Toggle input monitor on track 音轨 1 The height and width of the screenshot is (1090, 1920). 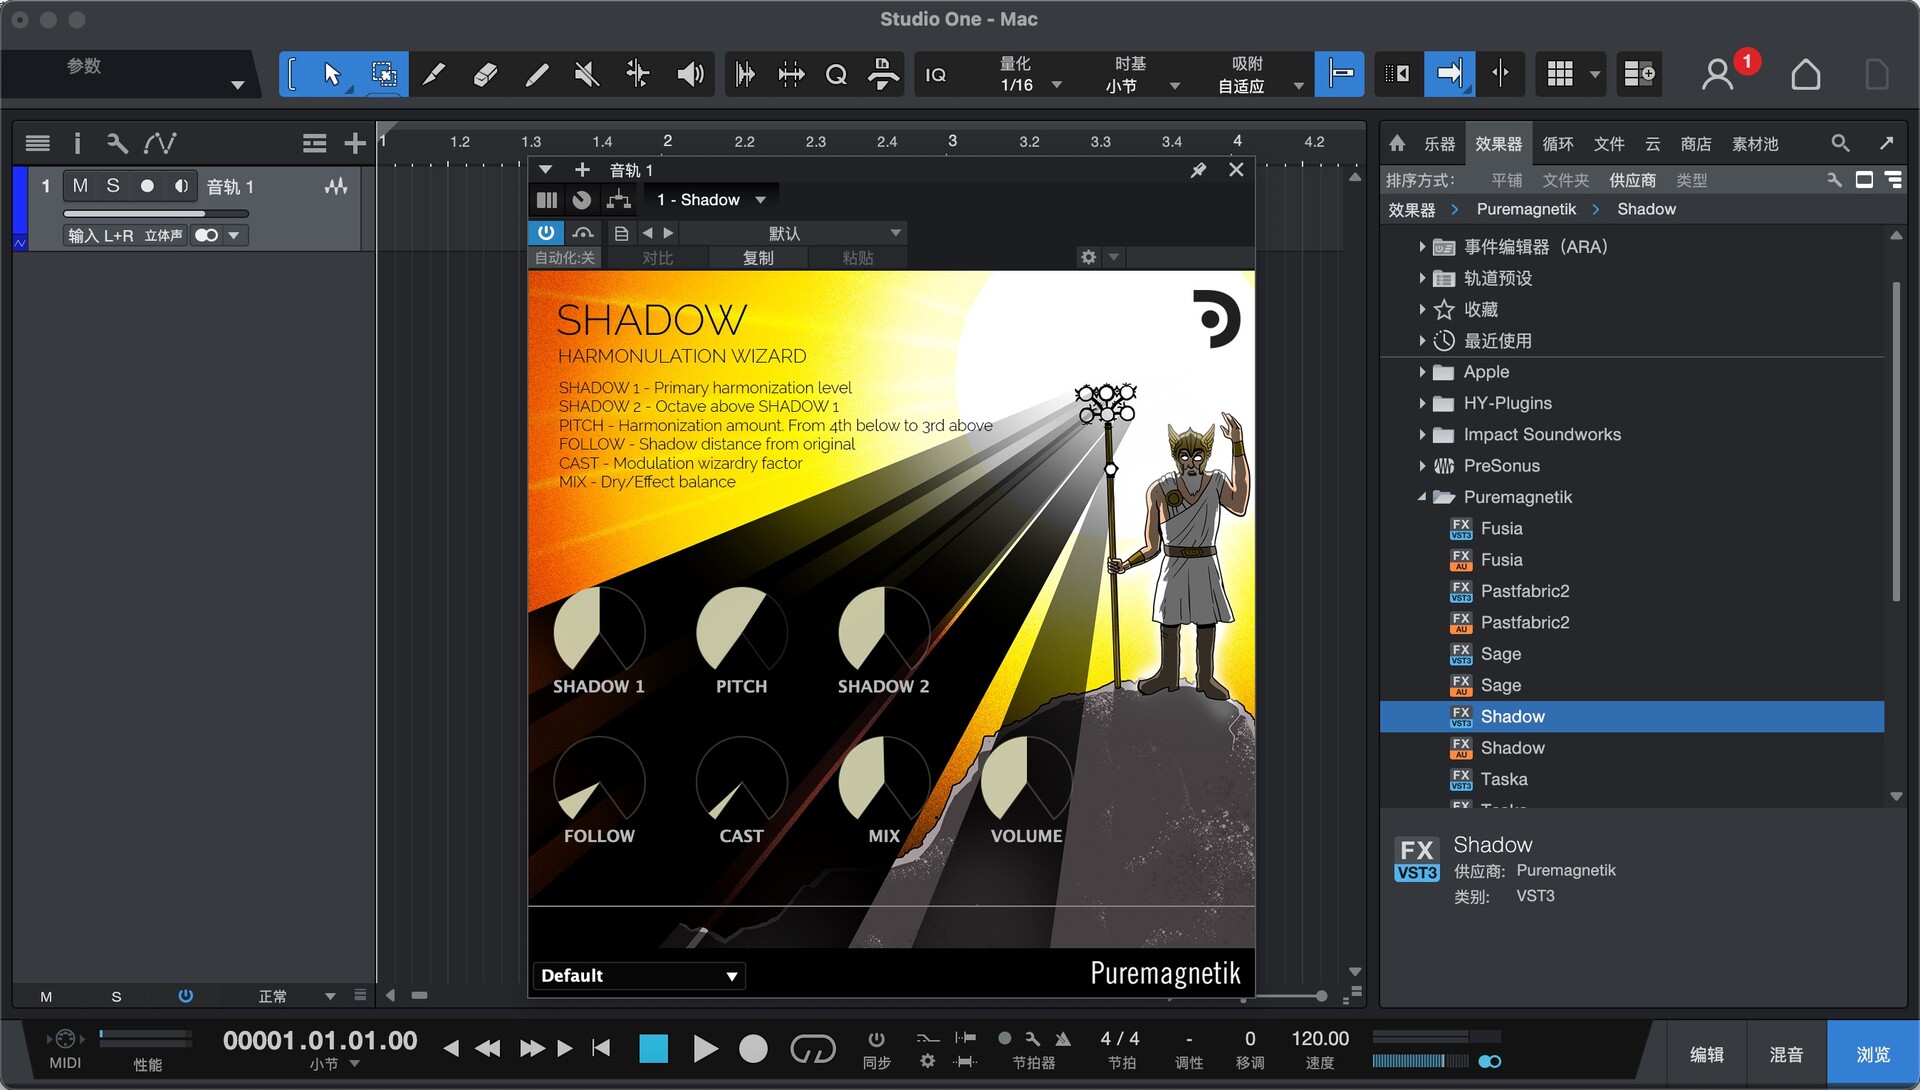tap(181, 186)
